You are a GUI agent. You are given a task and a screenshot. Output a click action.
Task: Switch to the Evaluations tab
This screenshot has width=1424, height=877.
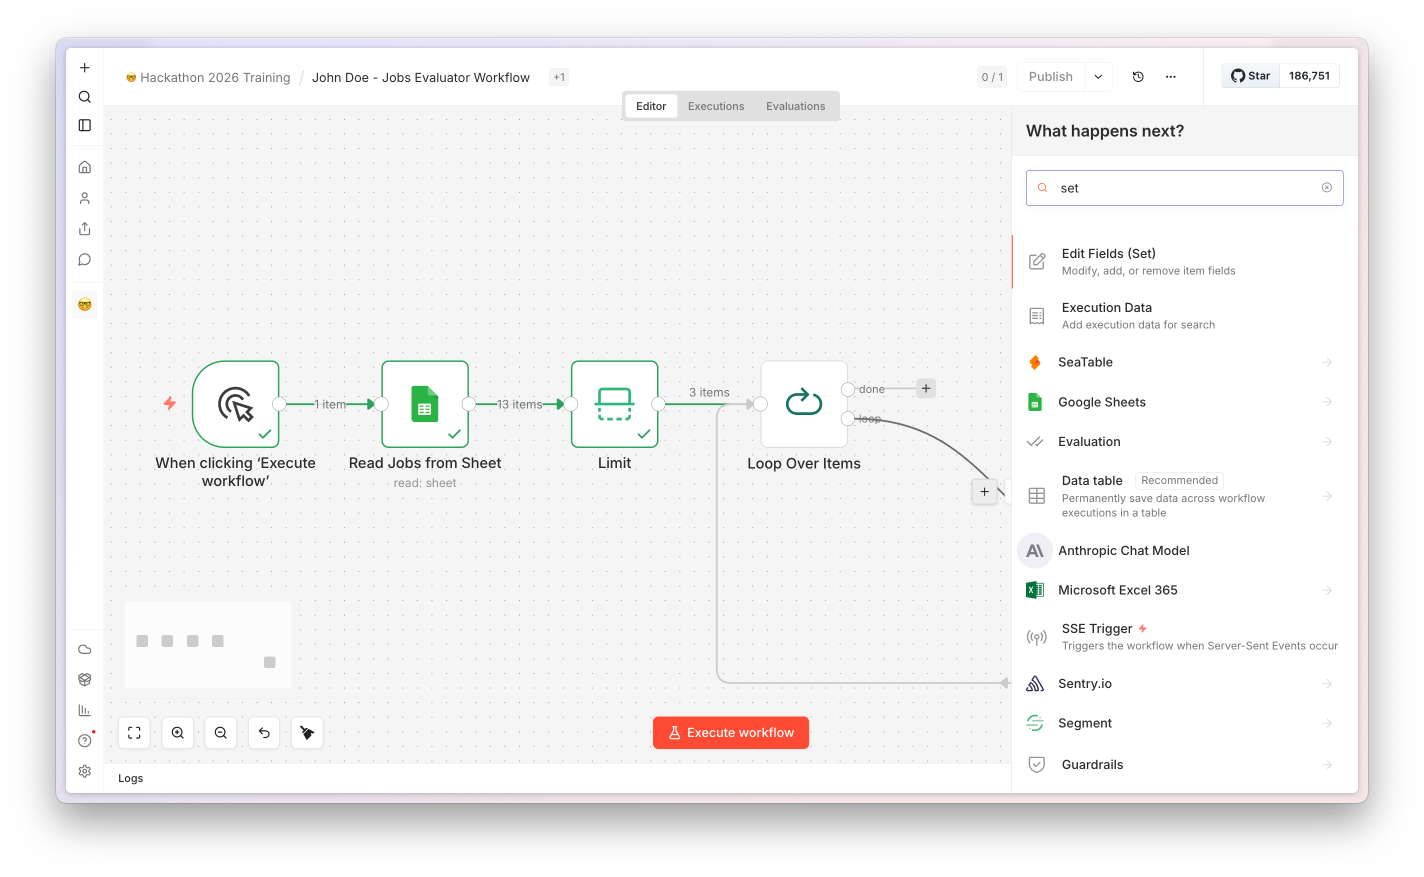pyautogui.click(x=796, y=106)
